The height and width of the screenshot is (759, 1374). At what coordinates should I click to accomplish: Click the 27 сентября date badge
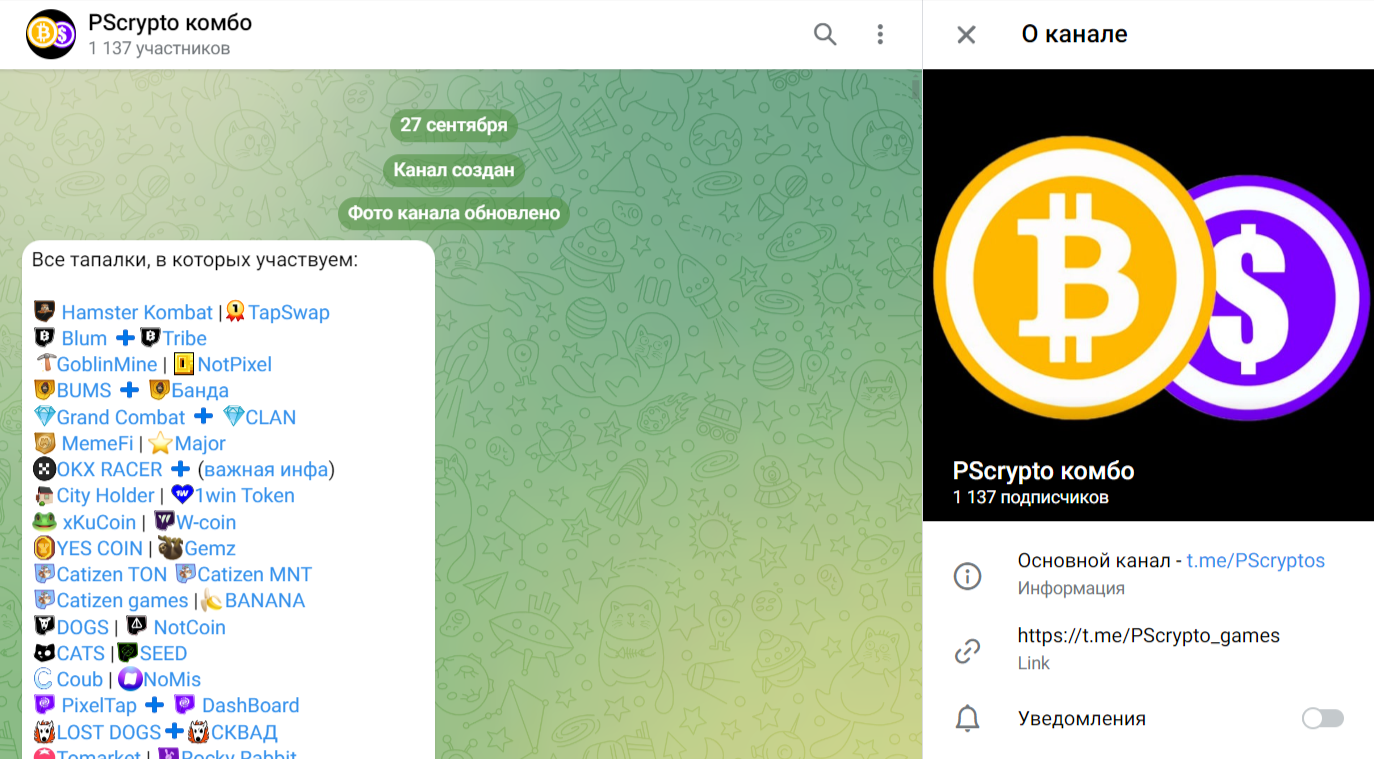pyautogui.click(x=453, y=125)
